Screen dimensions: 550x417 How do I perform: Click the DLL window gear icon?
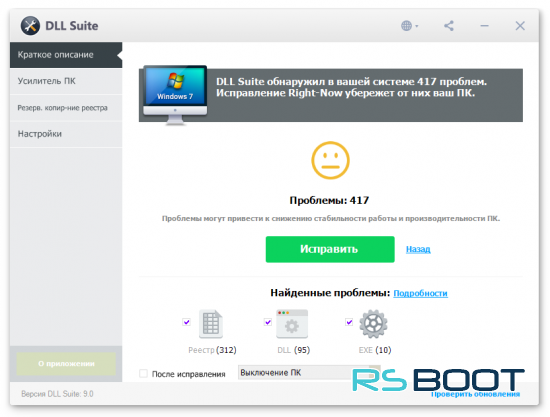(x=292, y=324)
